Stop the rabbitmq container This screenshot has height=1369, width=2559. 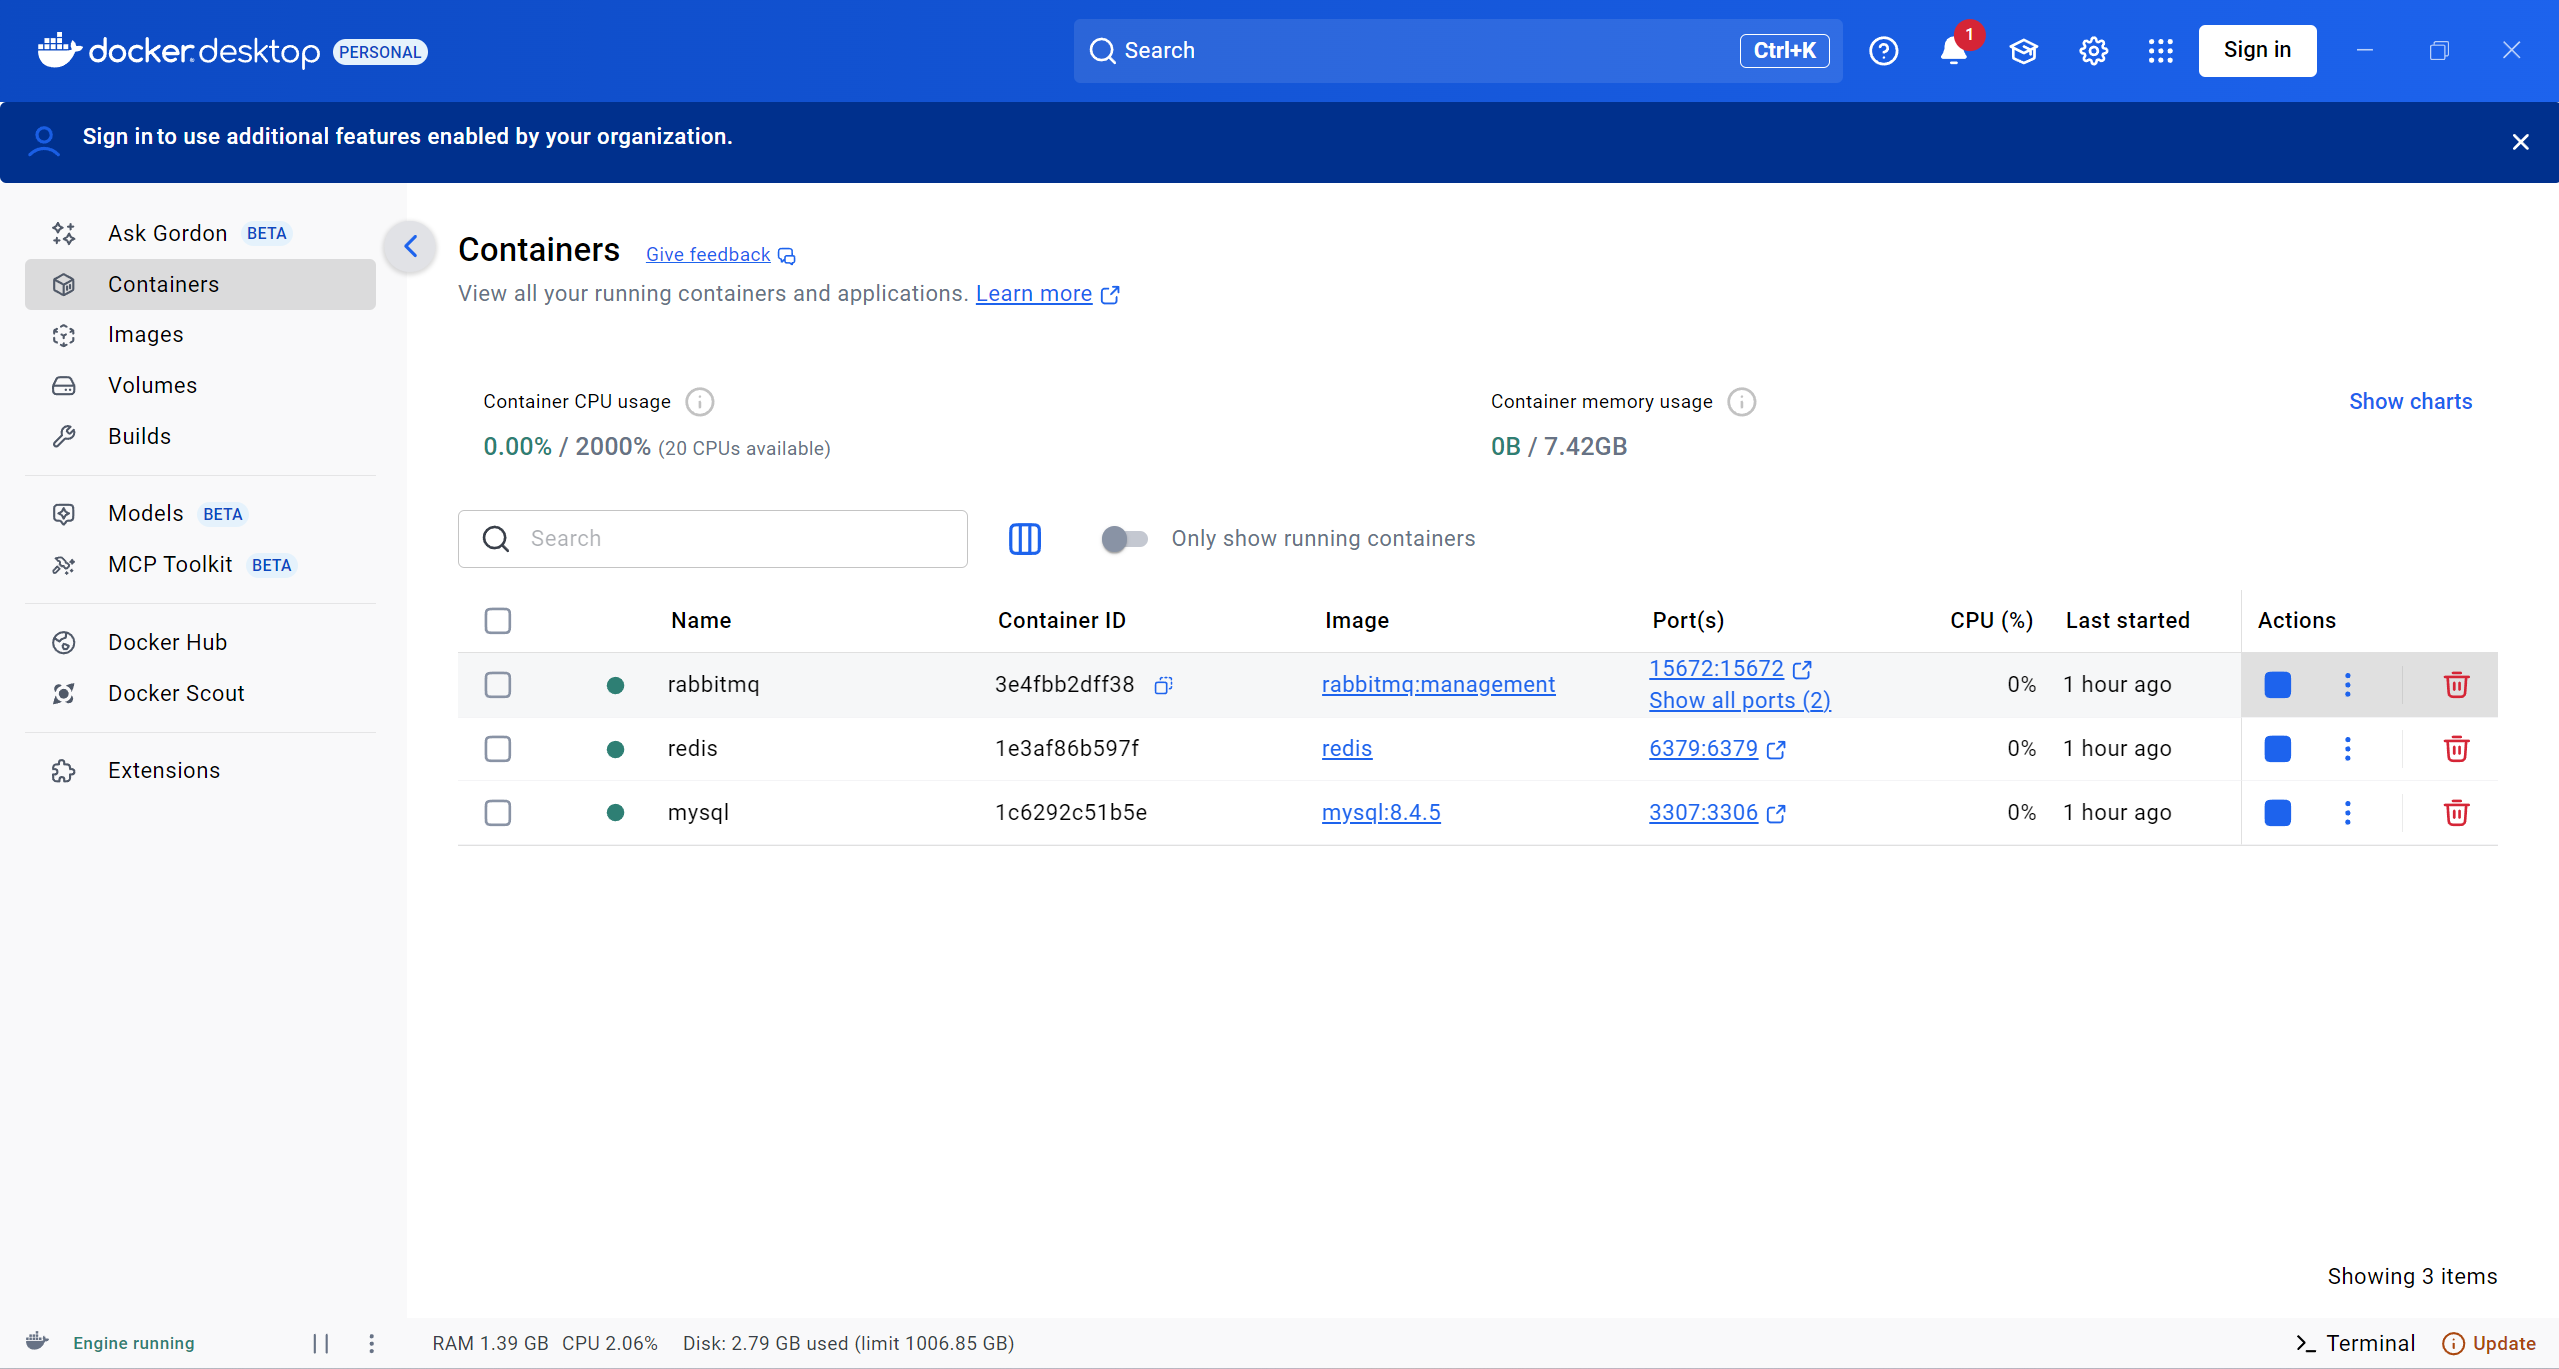[x=2277, y=685]
